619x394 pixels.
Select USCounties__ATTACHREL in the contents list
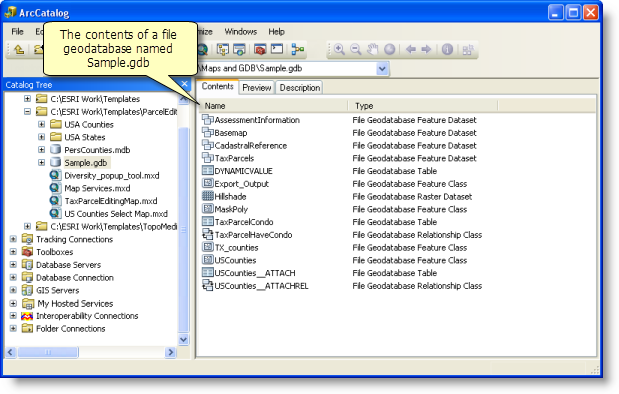point(261,286)
